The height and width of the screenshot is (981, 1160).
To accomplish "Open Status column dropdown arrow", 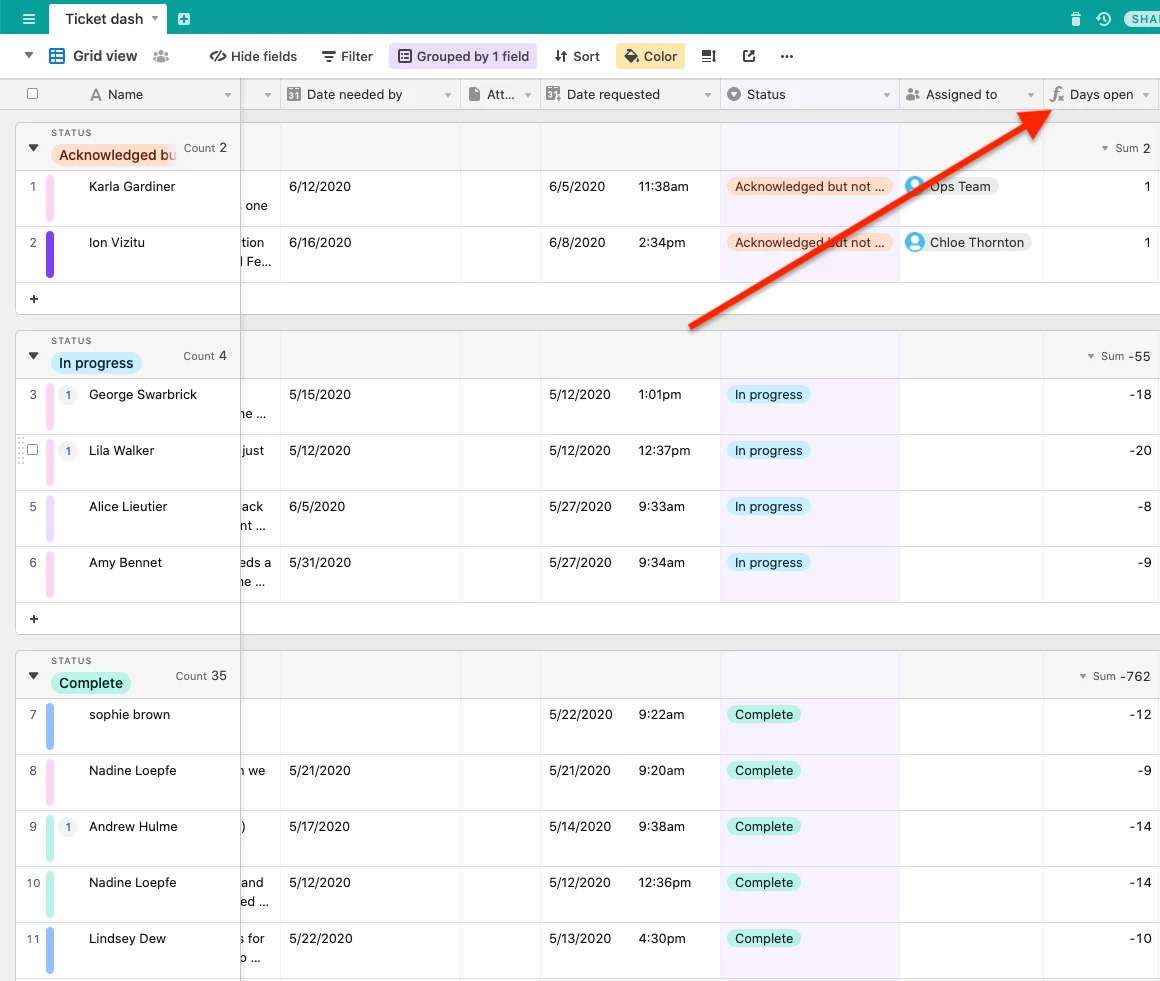I will [x=886, y=95].
